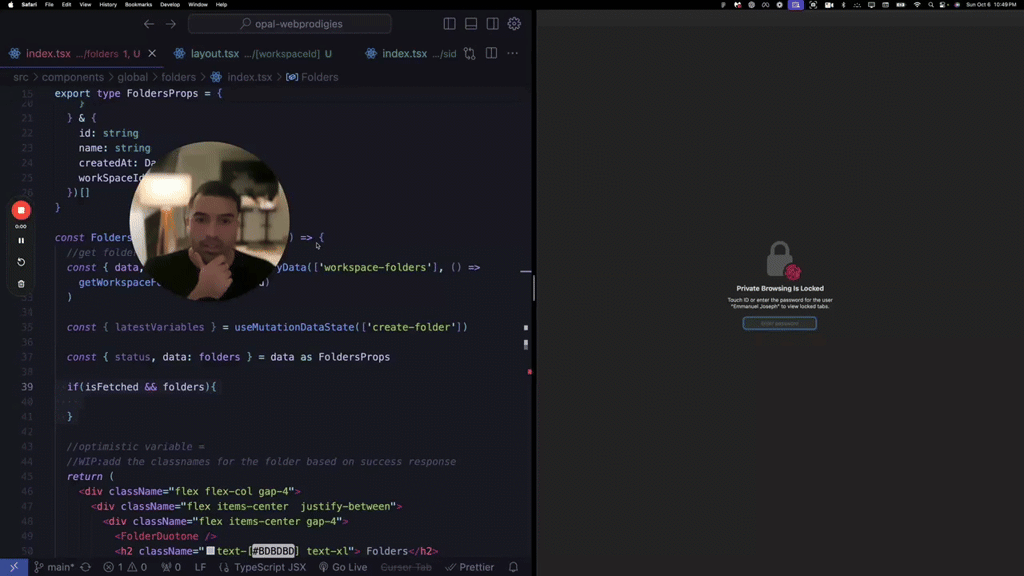Screen dimensions: 1024x576
Task: Click the Bluetooth icon in menu bar
Action: (843, 5)
